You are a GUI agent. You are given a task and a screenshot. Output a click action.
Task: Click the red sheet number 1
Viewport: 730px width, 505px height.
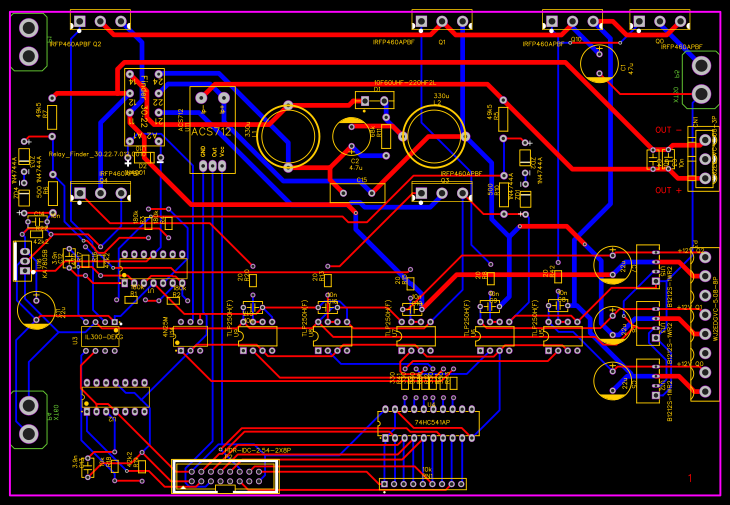point(690,478)
